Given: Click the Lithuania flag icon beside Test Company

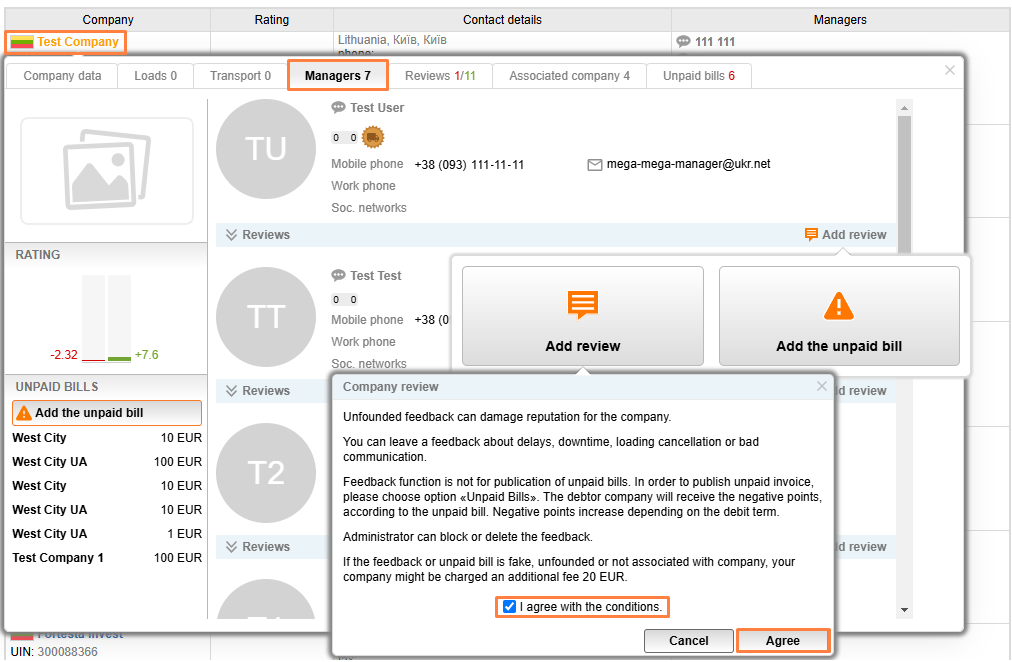Looking at the screenshot, I should click(22, 42).
